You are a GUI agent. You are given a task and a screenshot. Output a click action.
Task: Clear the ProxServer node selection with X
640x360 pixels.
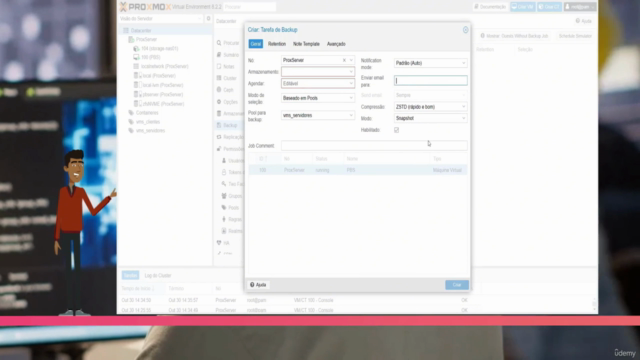[x=344, y=60]
